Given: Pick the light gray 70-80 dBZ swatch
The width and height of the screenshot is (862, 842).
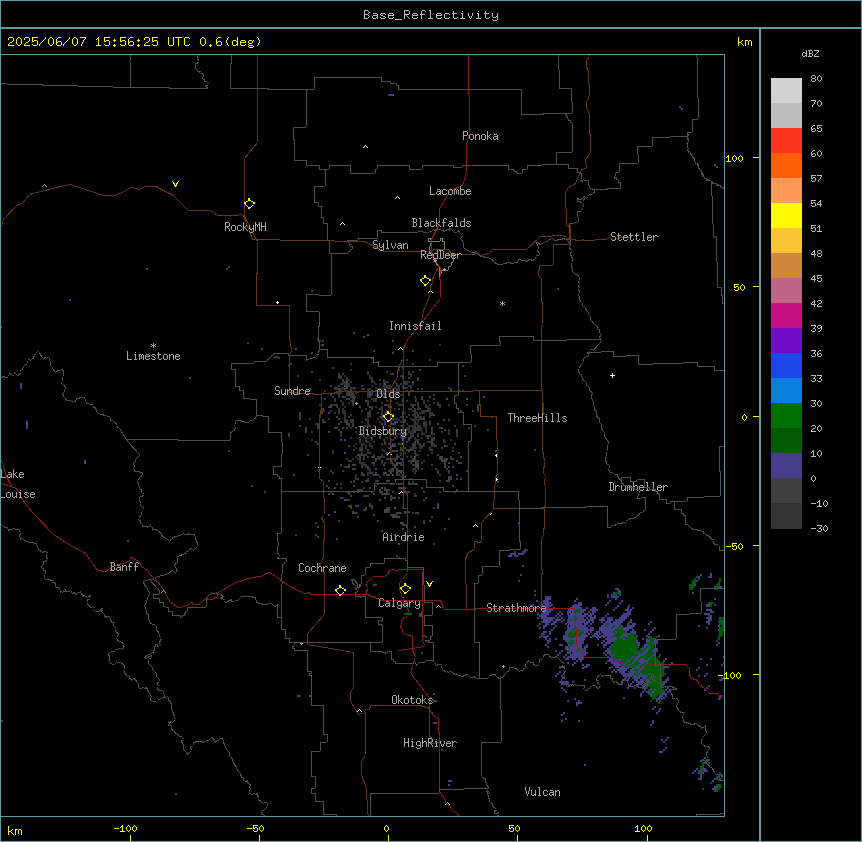Looking at the screenshot, I should 786,91.
